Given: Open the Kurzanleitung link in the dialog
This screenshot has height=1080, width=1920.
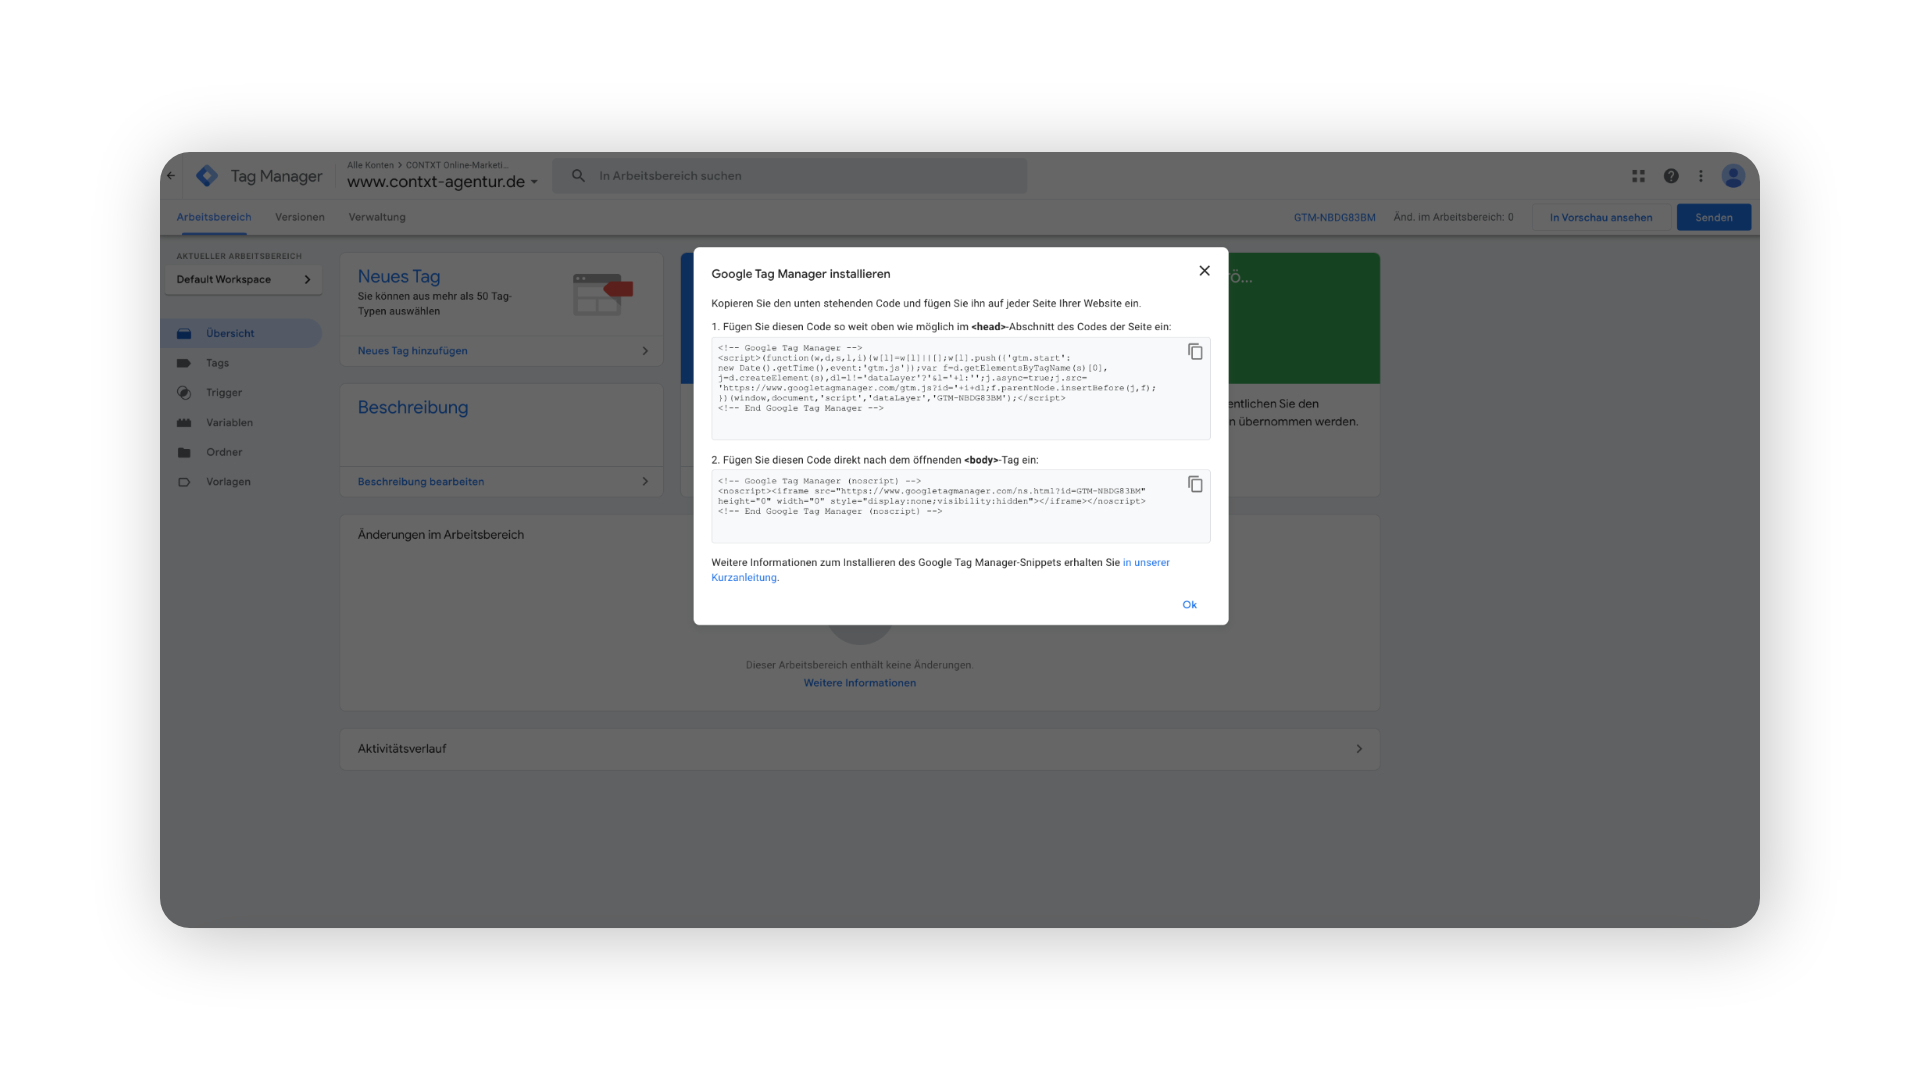Looking at the screenshot, I should 940,570.
